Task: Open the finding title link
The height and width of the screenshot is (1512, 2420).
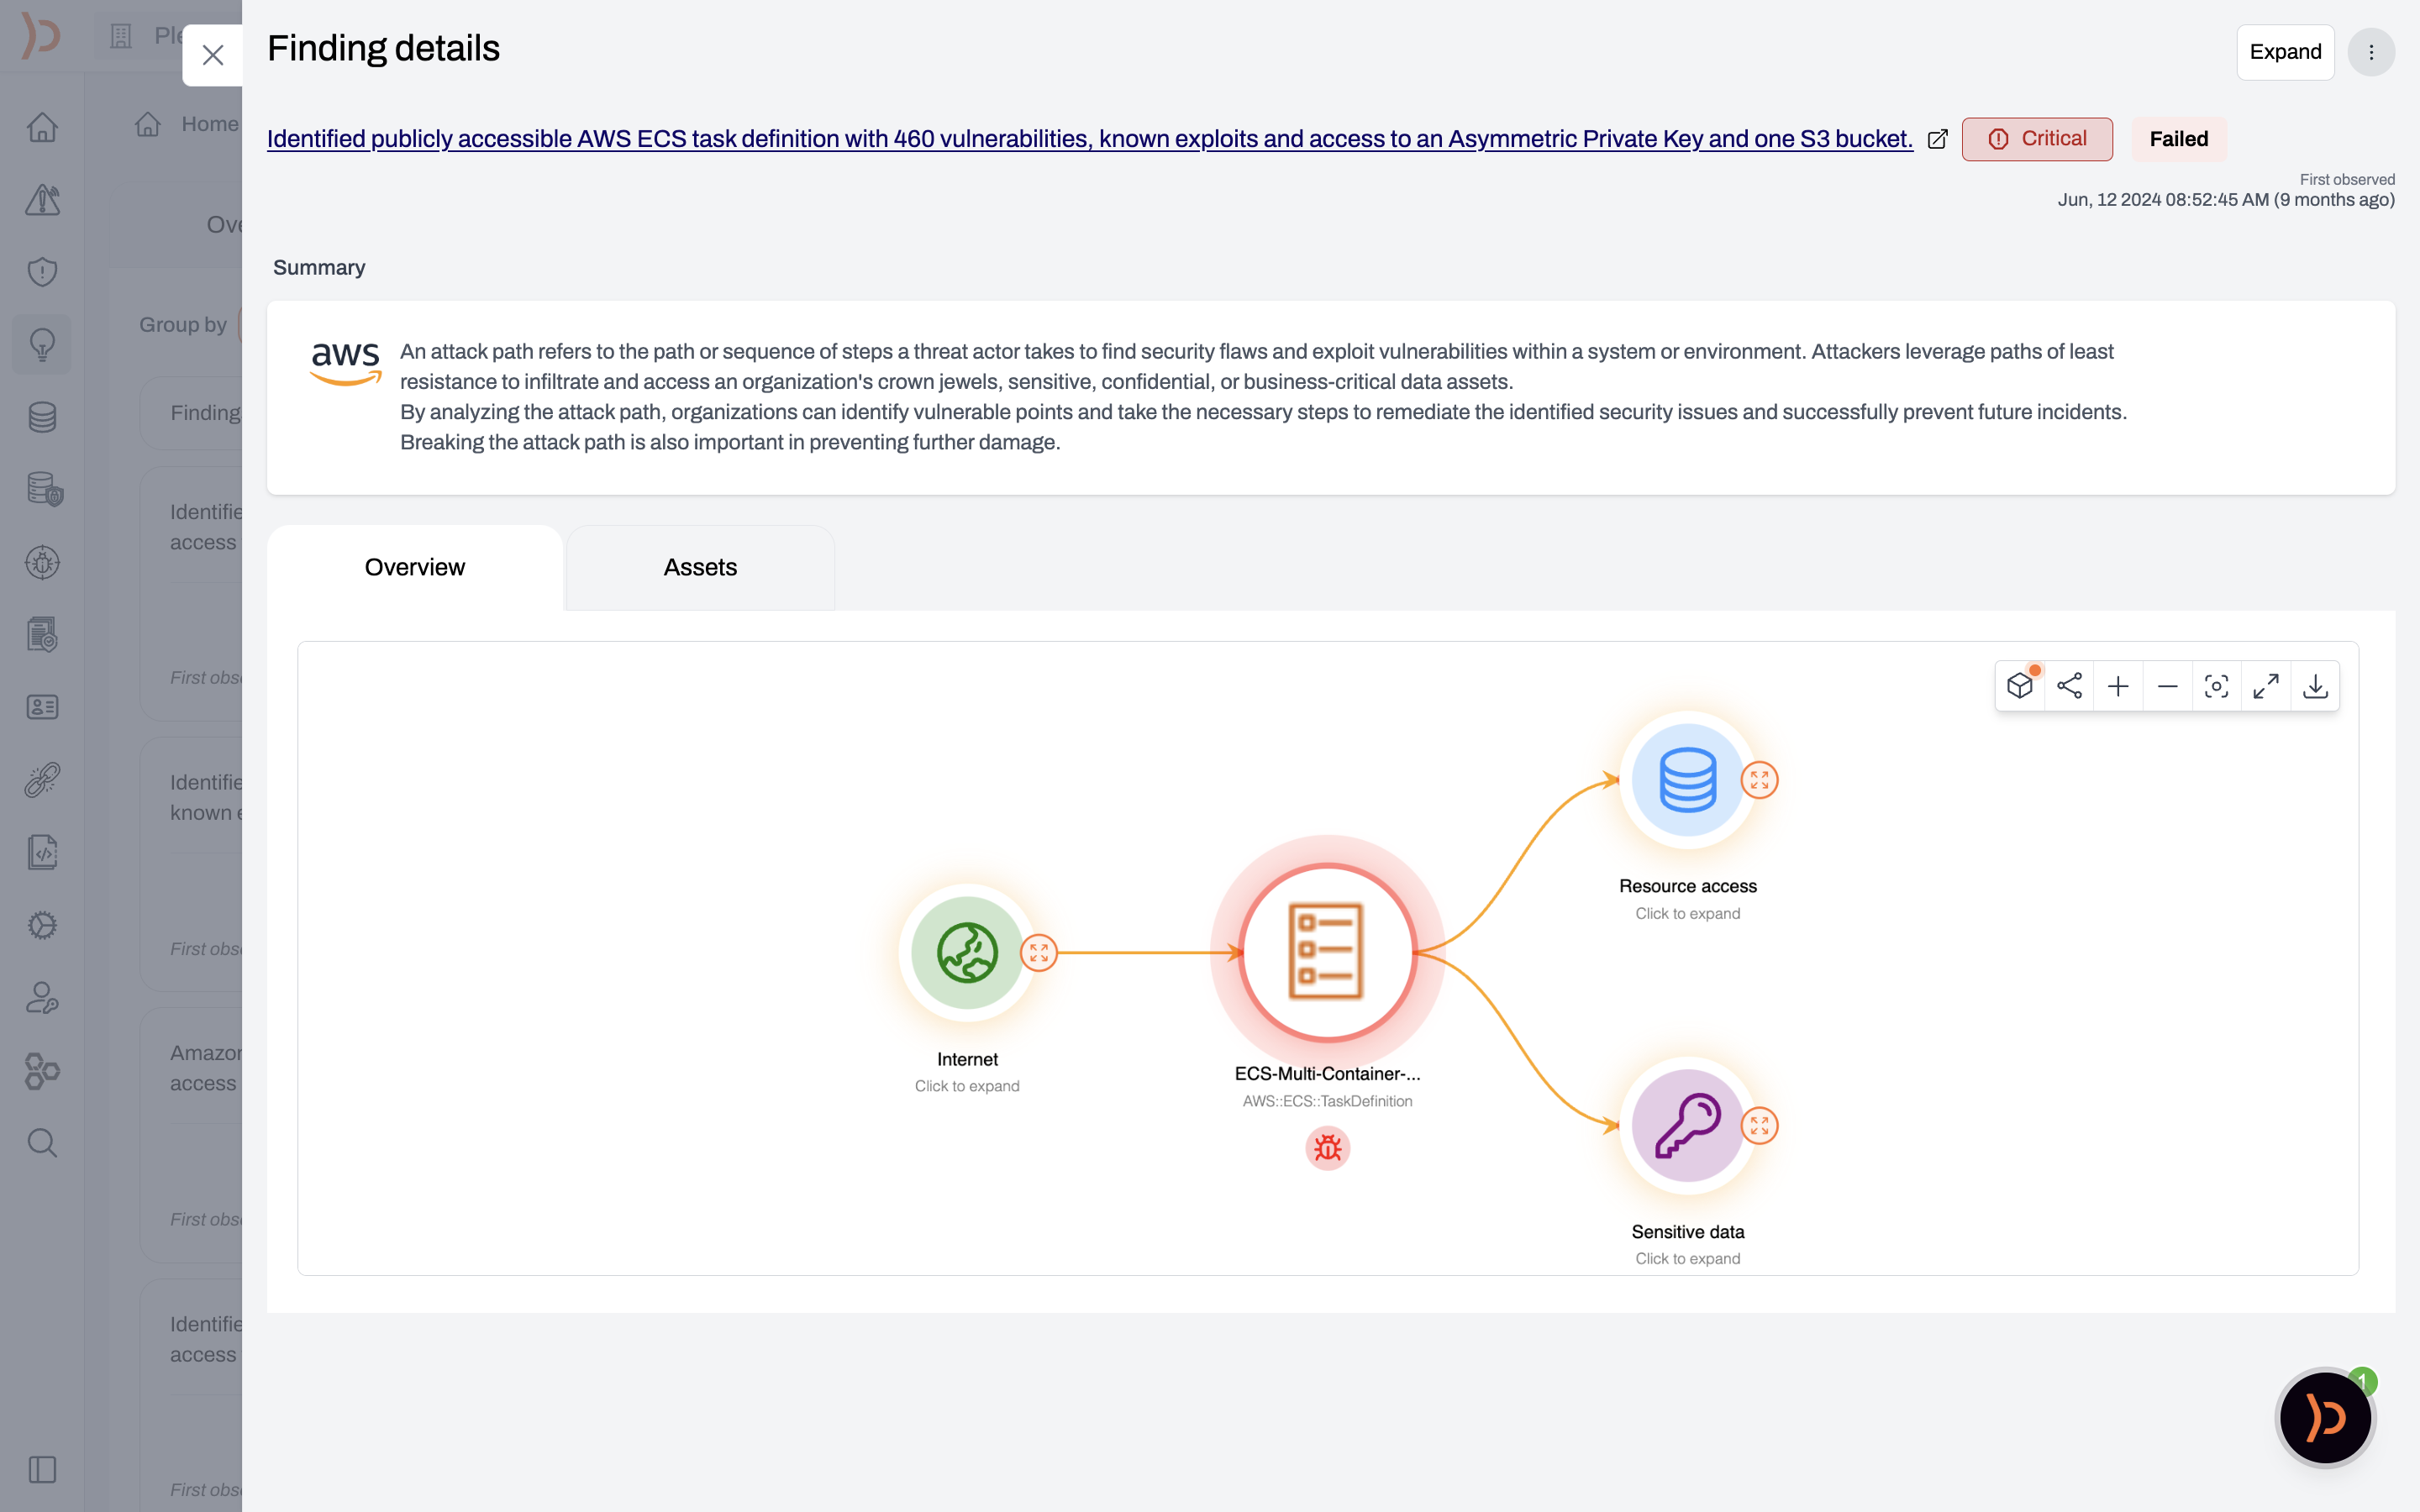Action: (x=1089, y=139)
